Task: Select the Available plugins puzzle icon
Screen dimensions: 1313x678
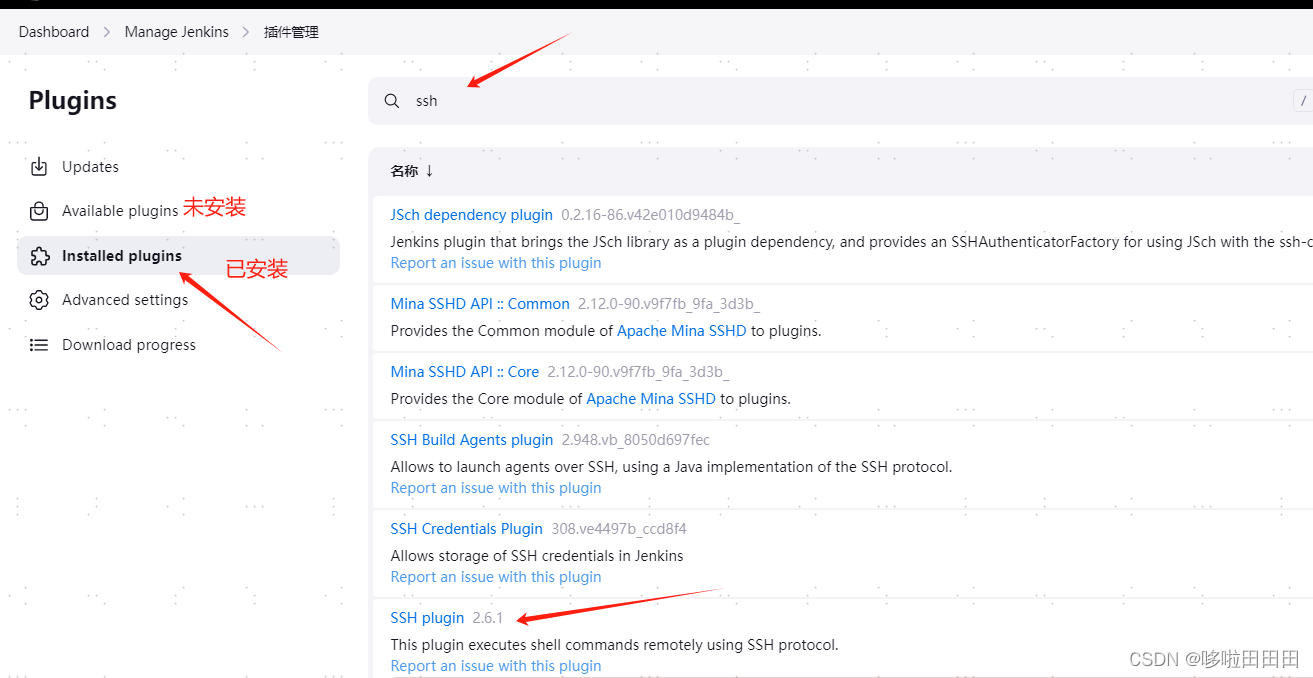Action: click(38, 211)
